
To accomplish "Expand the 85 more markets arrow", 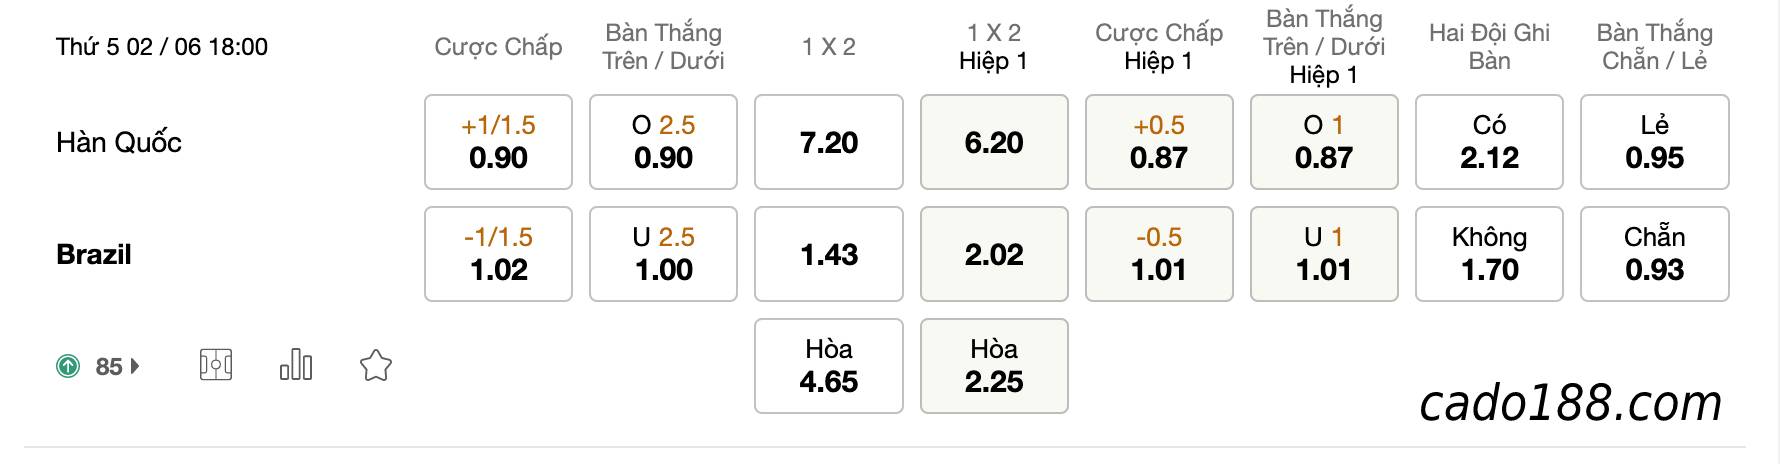I will (135, 366).
